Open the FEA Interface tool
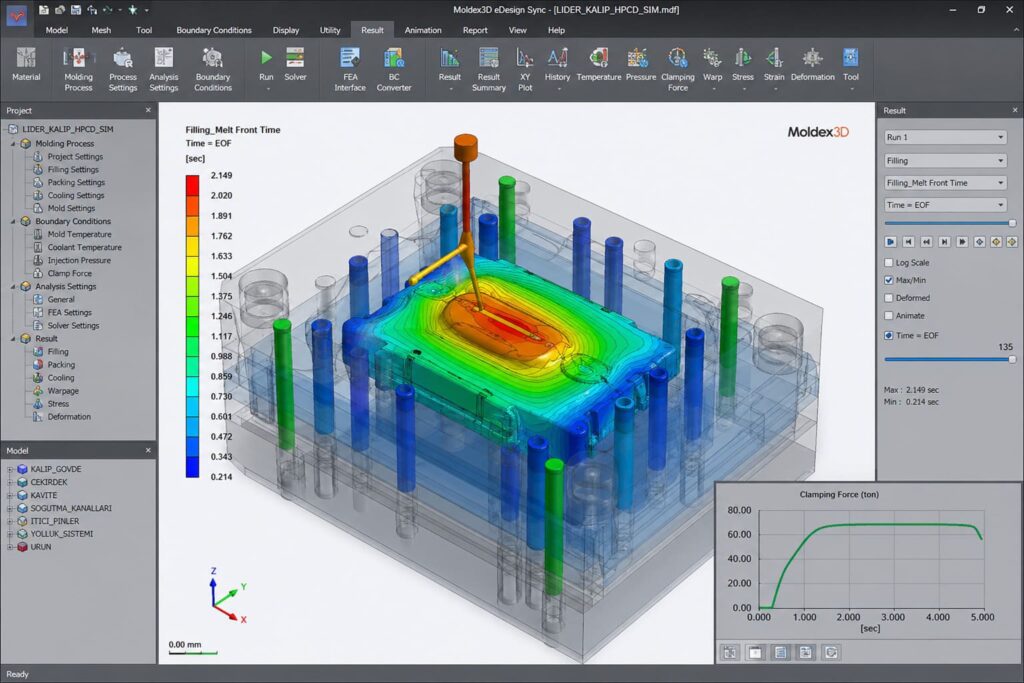 tap(350, 67)
